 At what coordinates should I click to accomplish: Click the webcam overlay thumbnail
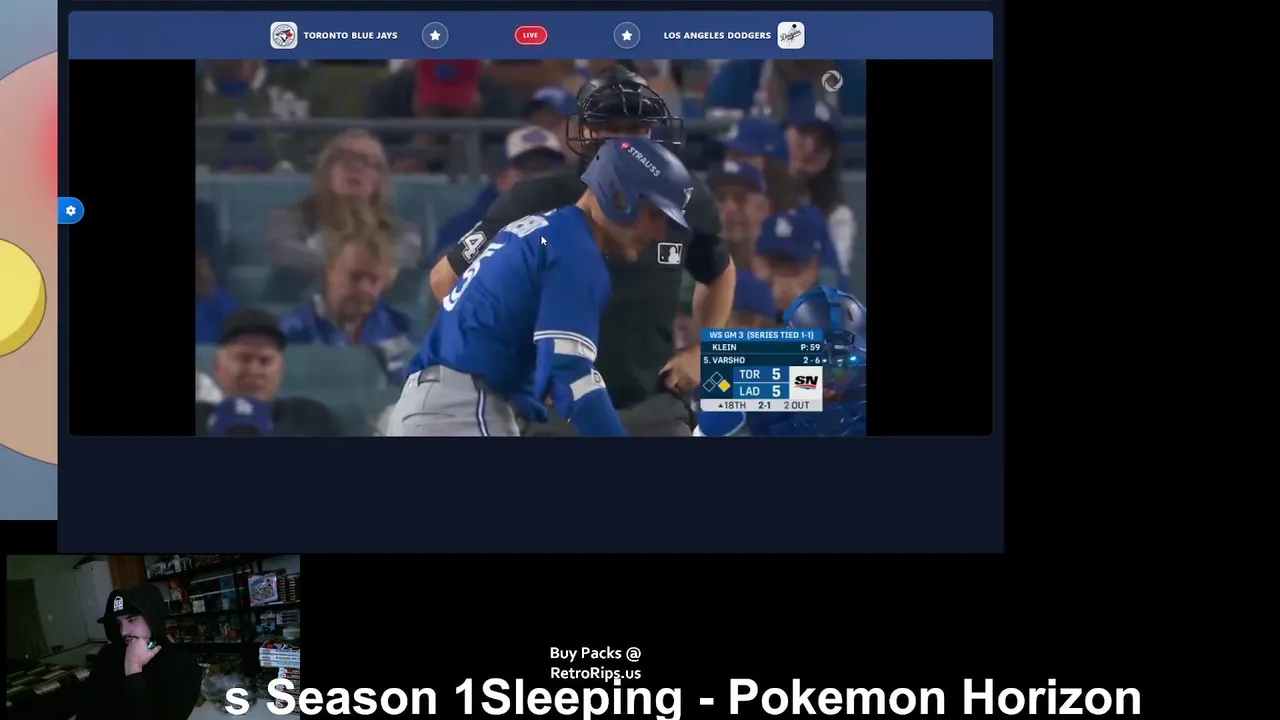pos(152,637)
